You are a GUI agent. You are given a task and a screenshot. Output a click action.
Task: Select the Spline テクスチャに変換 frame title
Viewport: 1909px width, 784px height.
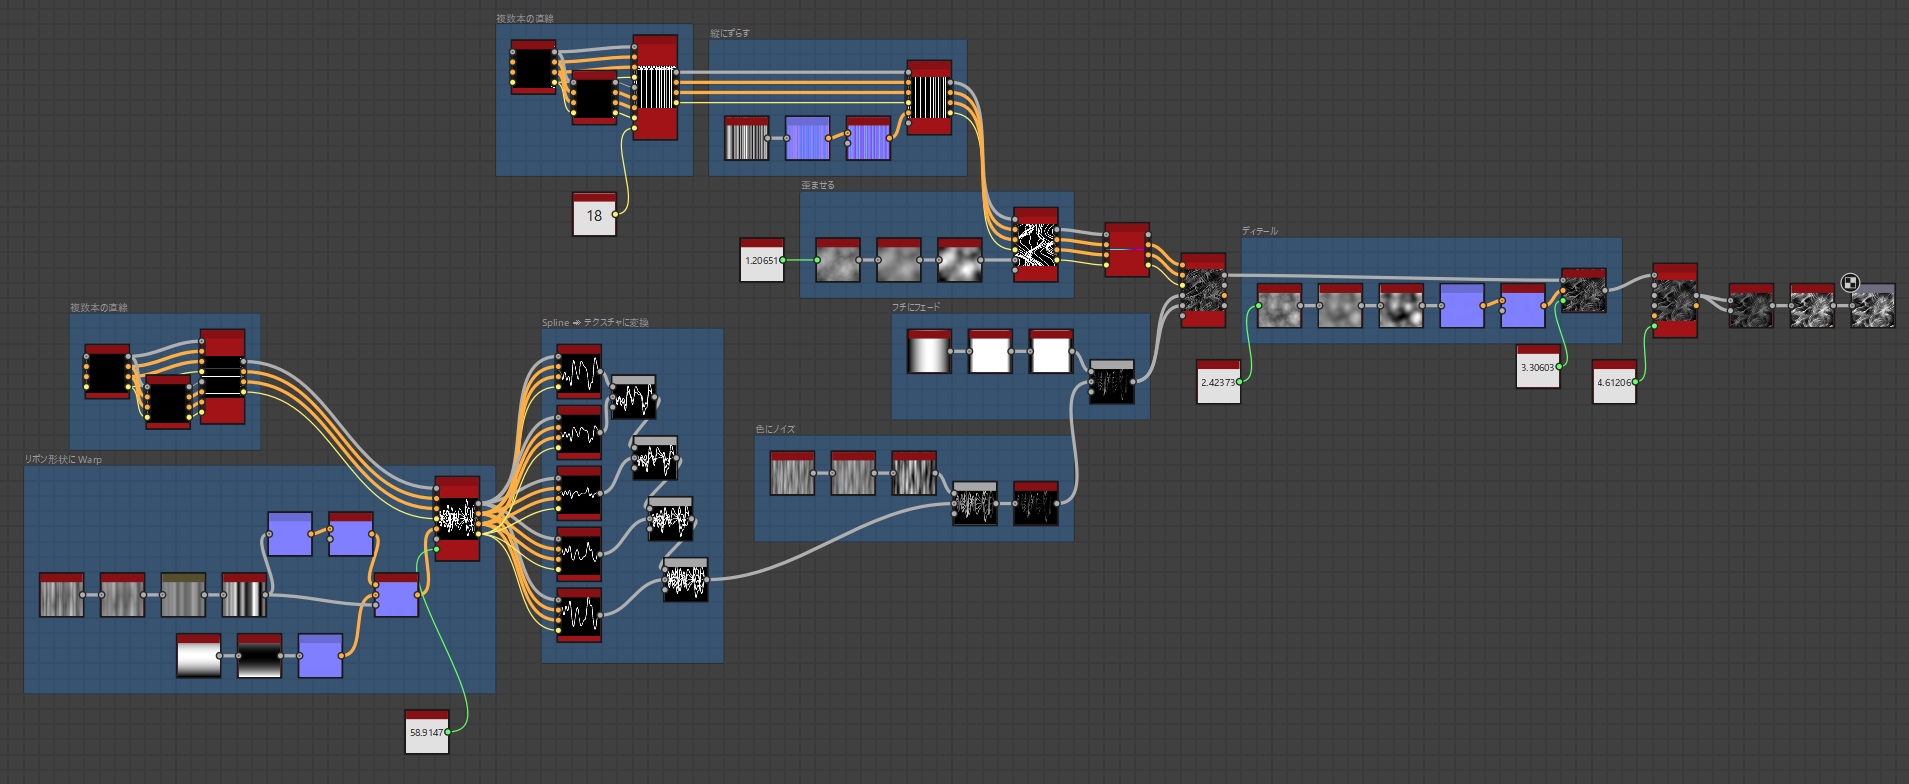595,323
